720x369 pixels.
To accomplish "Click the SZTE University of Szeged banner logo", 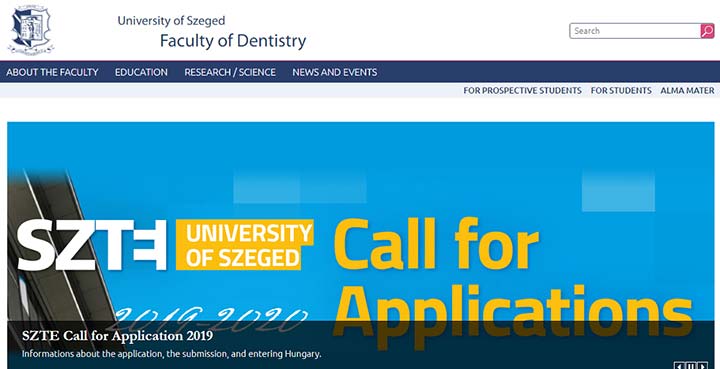I will point(165,245).
